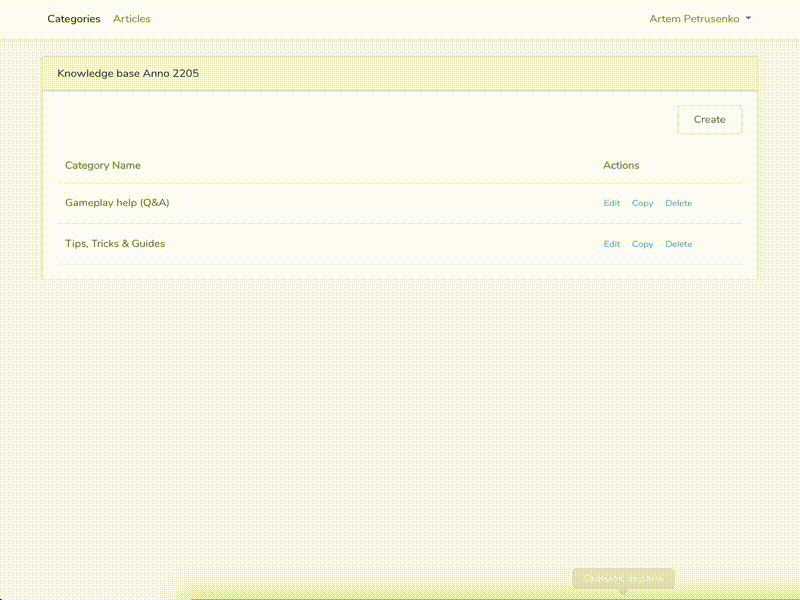
Task: Delete the Tips, Tricks & Guides category
Action: pos(679,244)
